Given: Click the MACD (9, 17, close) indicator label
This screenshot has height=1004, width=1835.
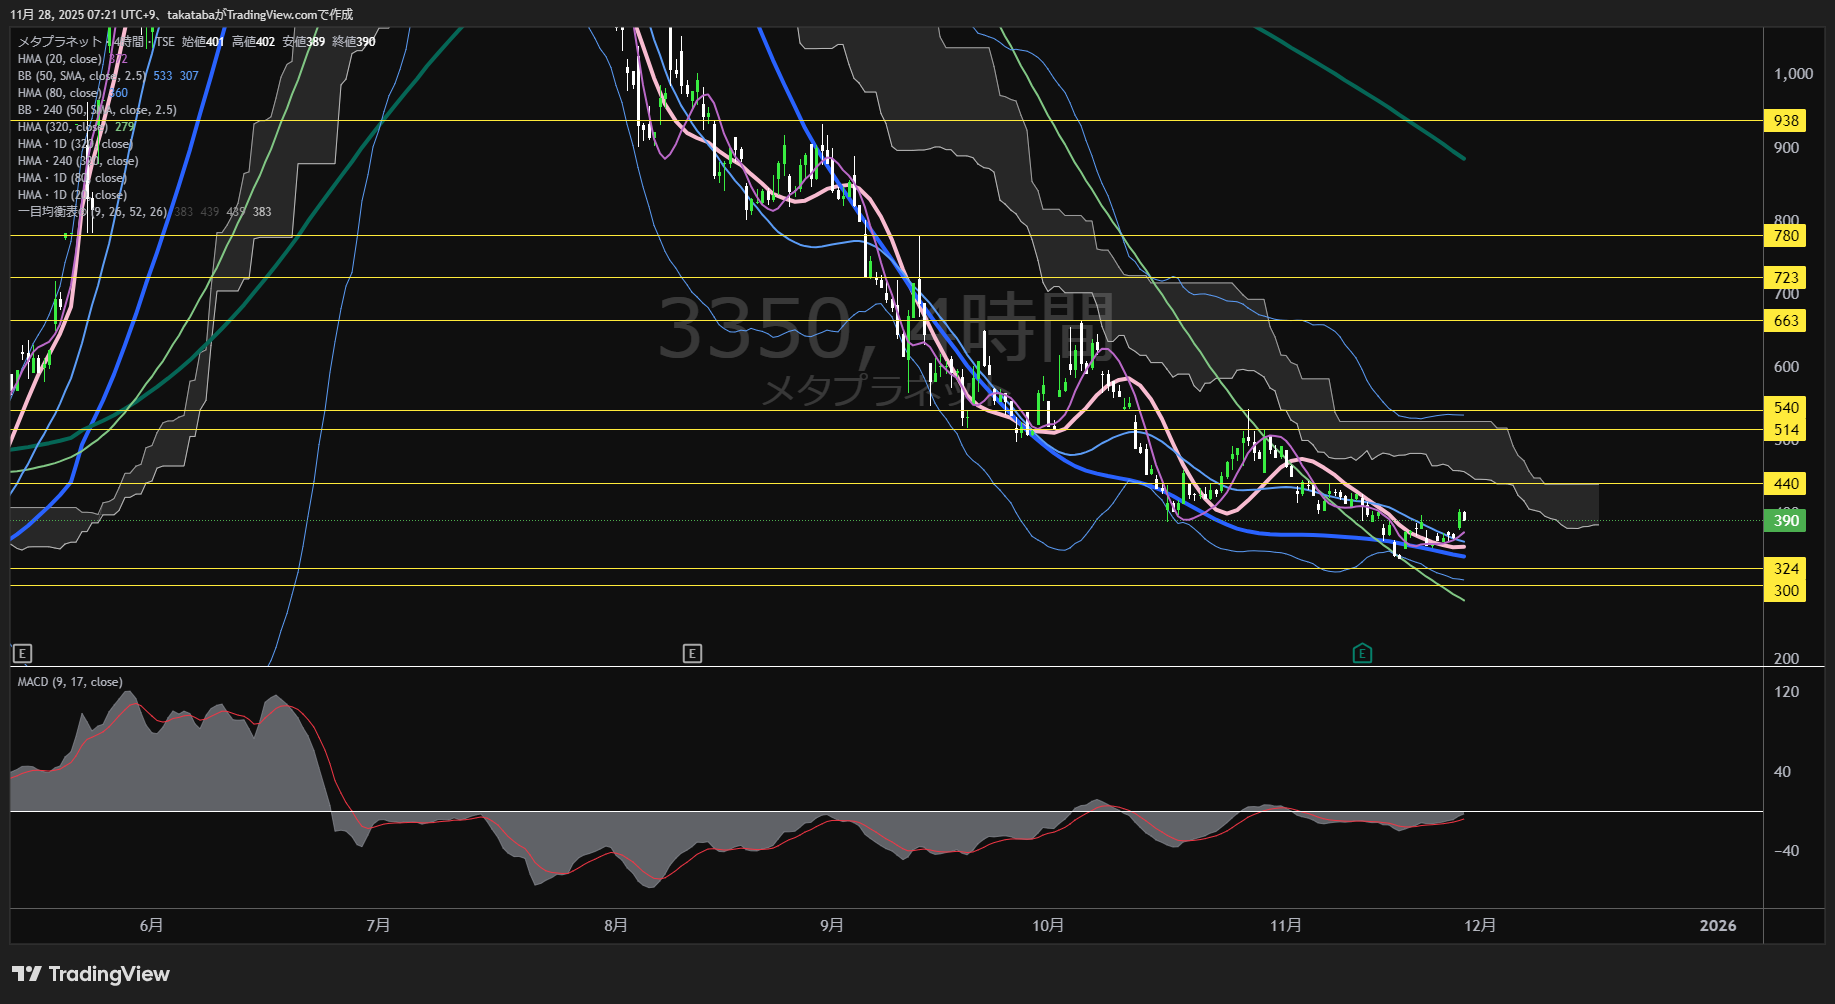Looking at the screenshot, I should point(70,682).
